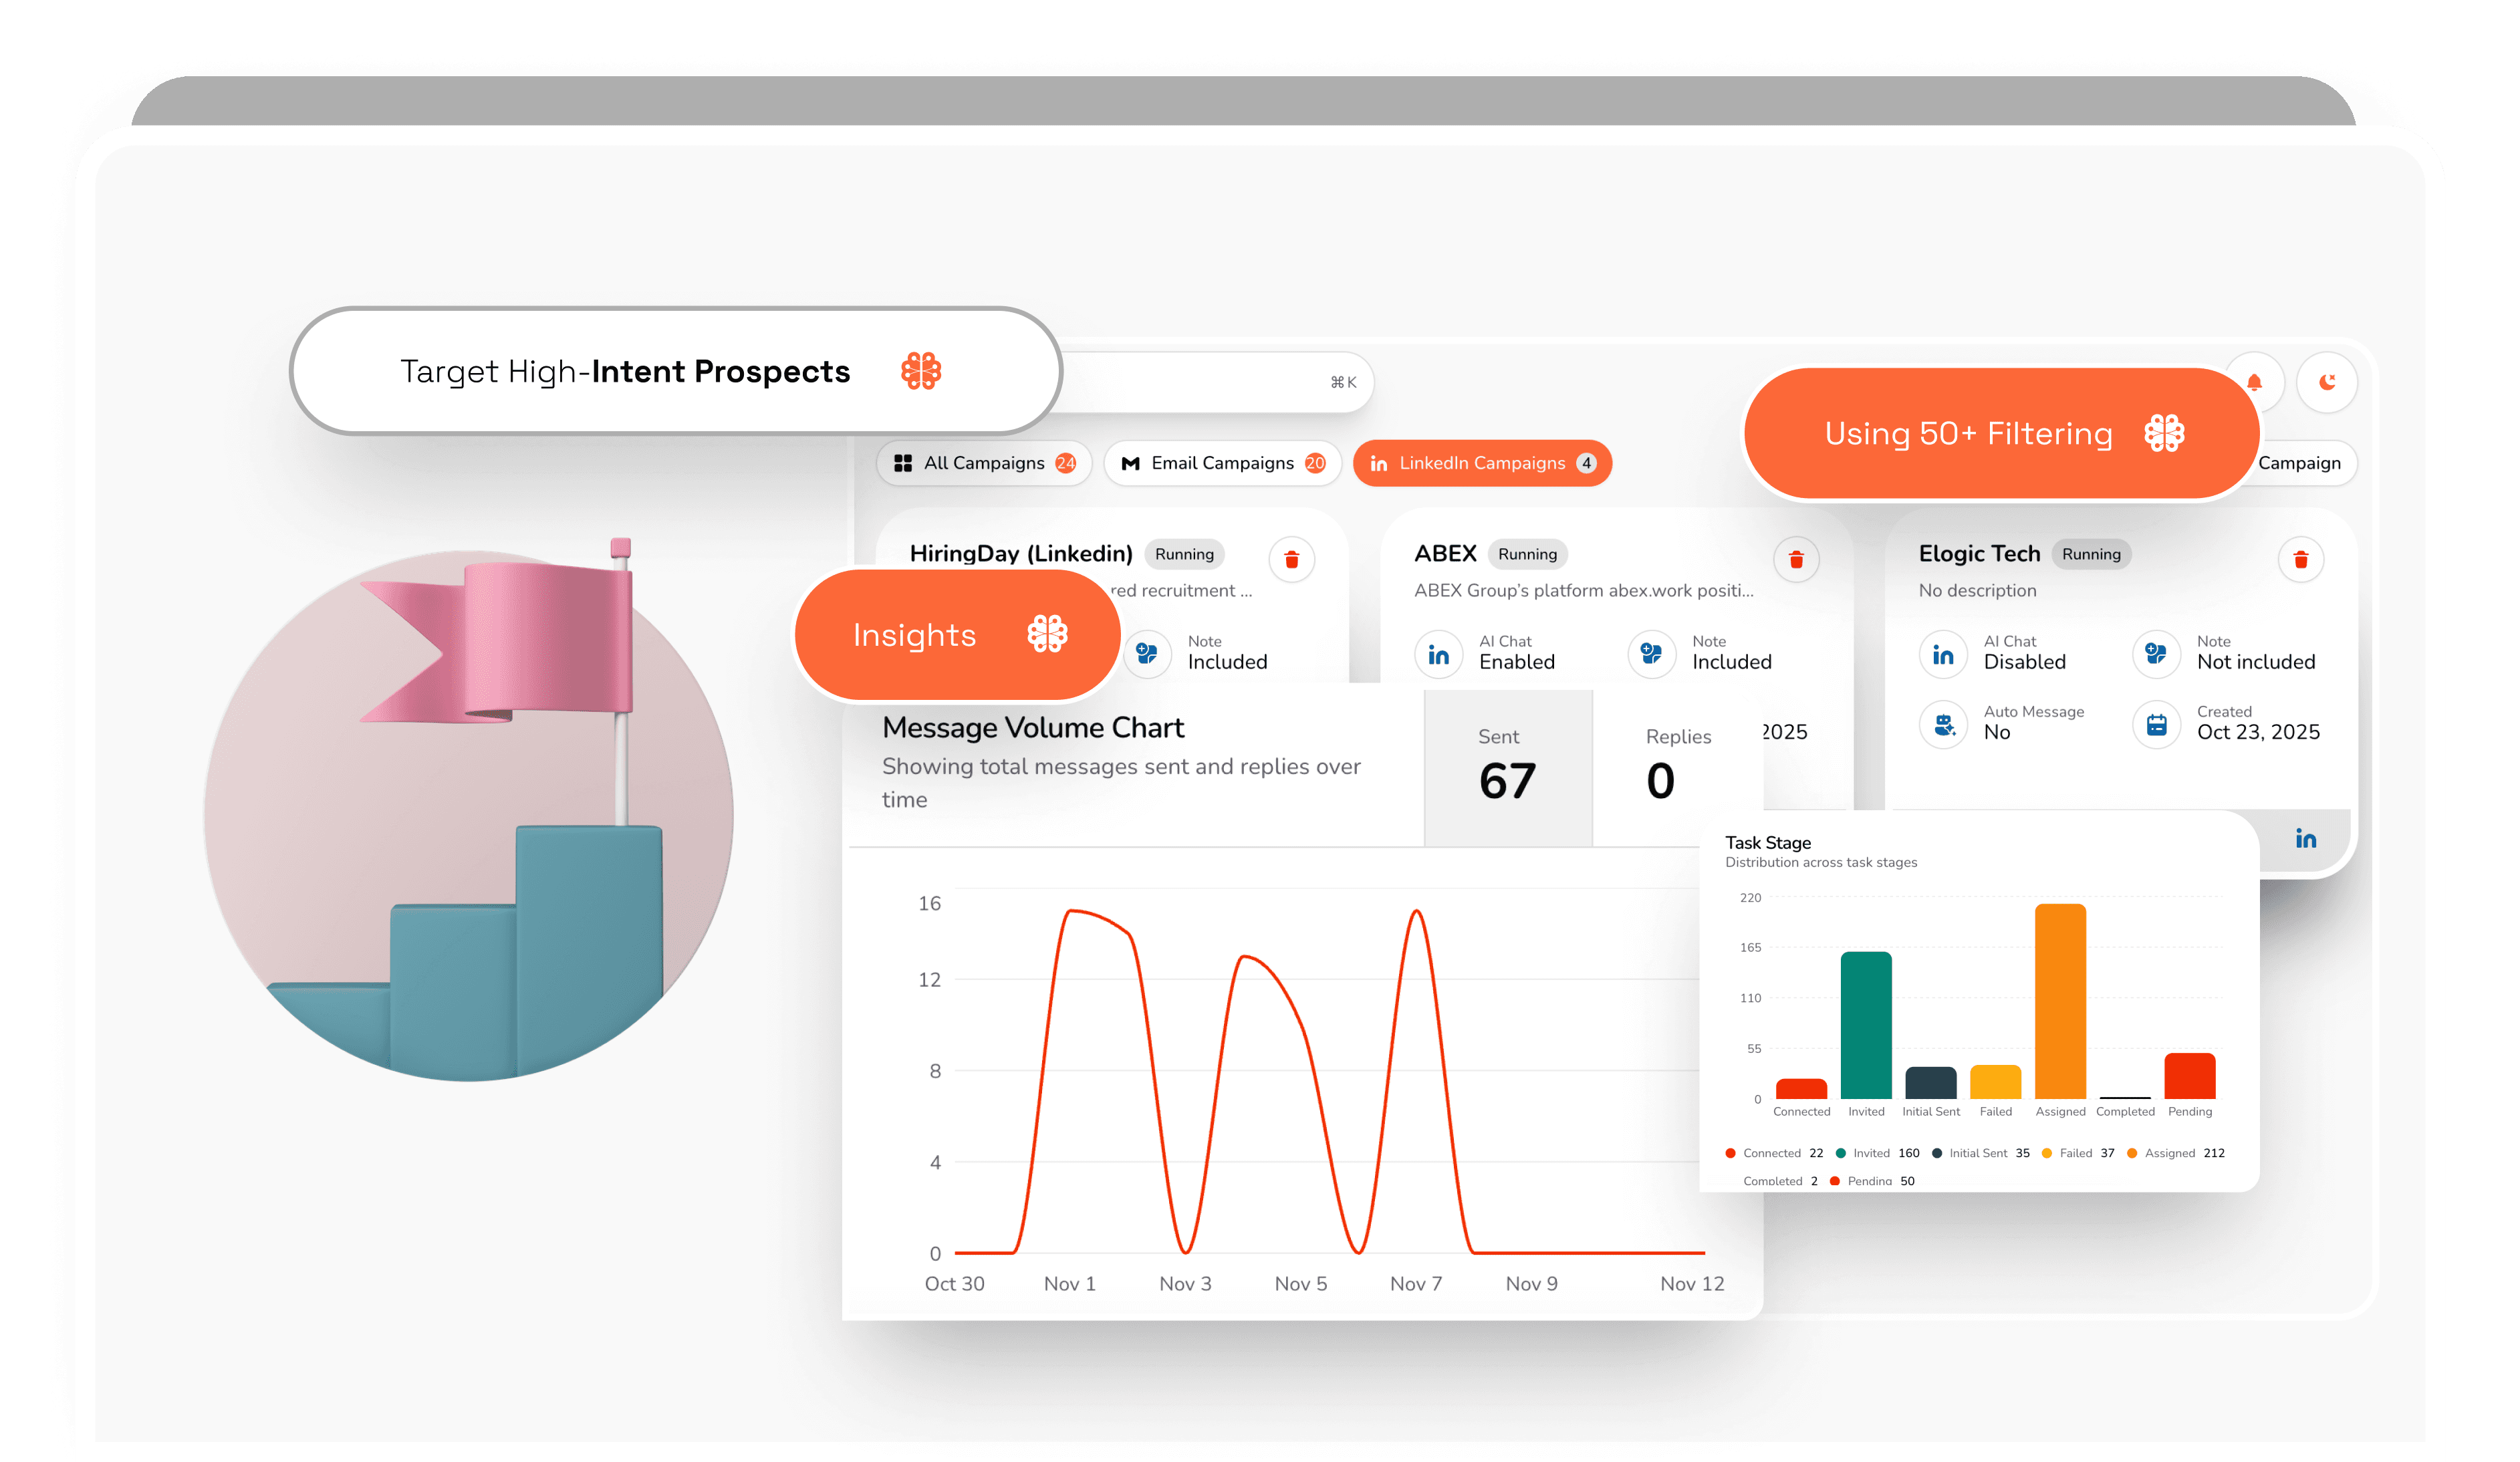
Task: Open the All Campaigns tab
Action: coord(984,463)
